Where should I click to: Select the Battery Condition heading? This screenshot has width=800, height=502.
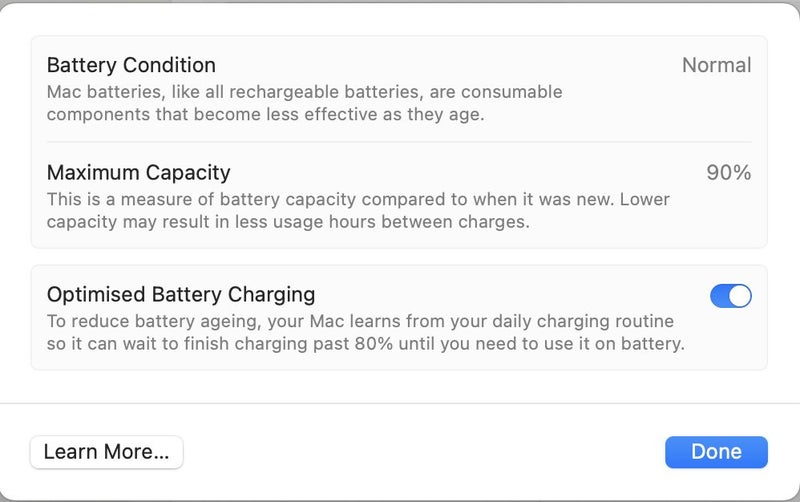(x=131, y=65)
